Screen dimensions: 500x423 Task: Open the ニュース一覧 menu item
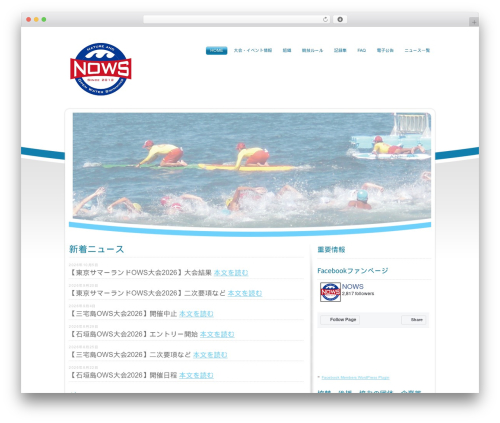(x=417, y=50)
